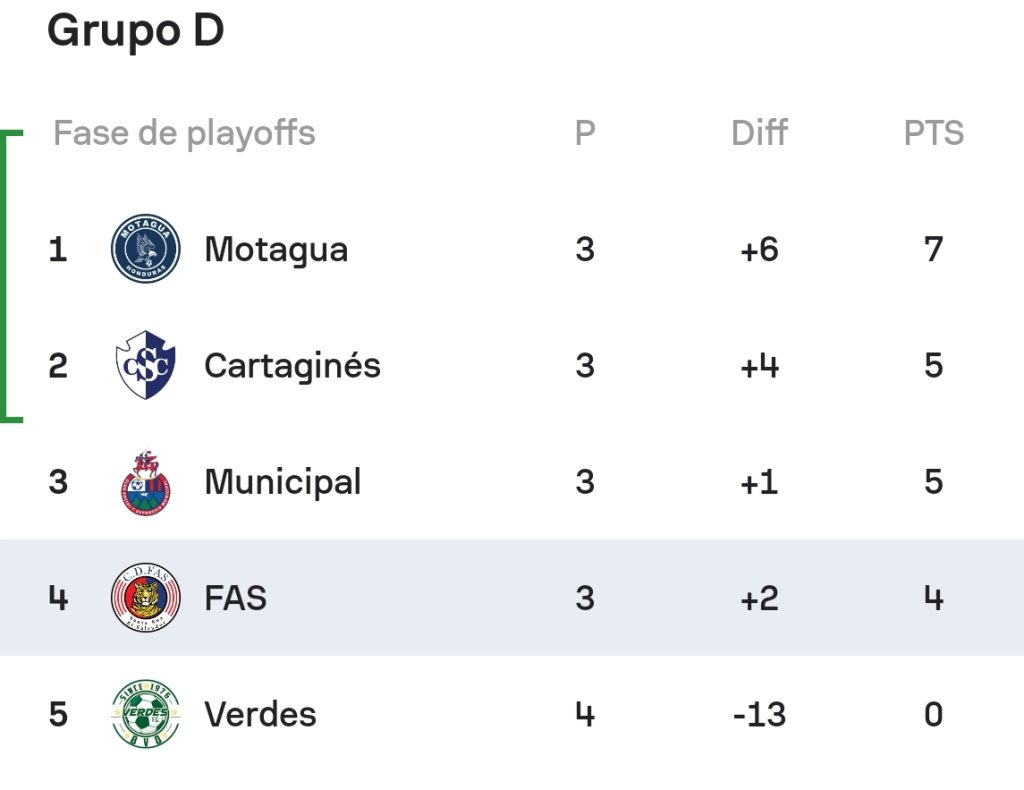The image size is (1024, 790).
Task: Click the Cartaginés shield logo
Action: (x=146, y=365)
